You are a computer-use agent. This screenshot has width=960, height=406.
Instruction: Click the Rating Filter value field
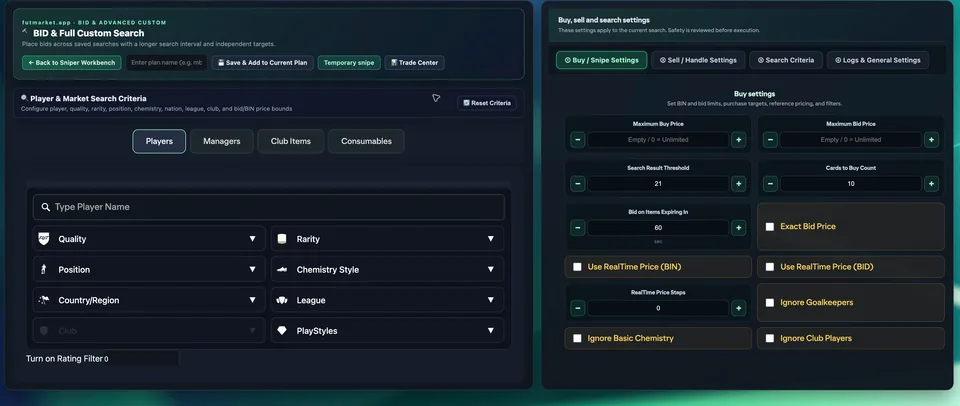pyautogui.click(x=141, y=359)
